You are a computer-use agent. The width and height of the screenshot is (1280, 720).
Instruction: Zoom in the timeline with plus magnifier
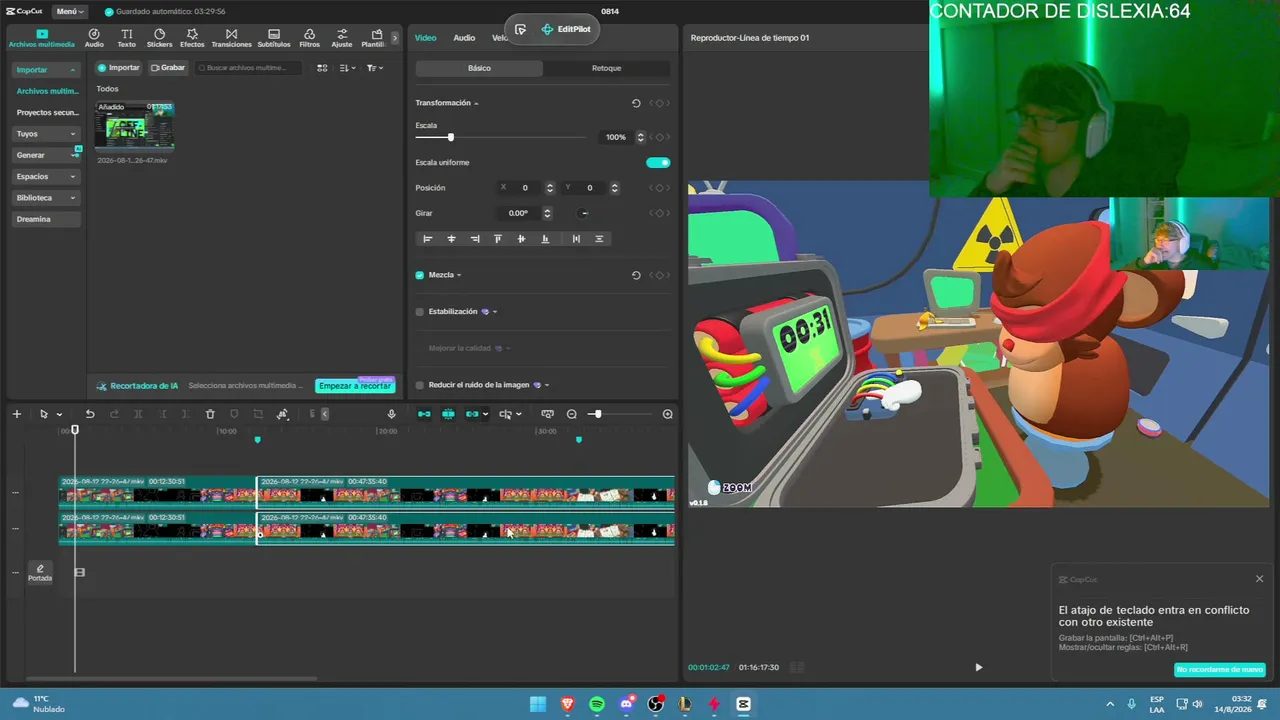[x=667, y=414]
